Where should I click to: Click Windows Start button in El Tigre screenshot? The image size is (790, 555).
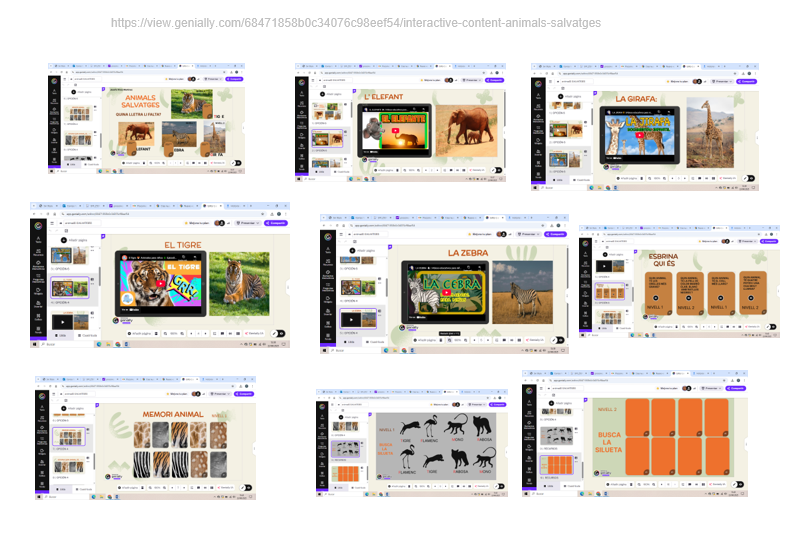(x=34, y=344)
